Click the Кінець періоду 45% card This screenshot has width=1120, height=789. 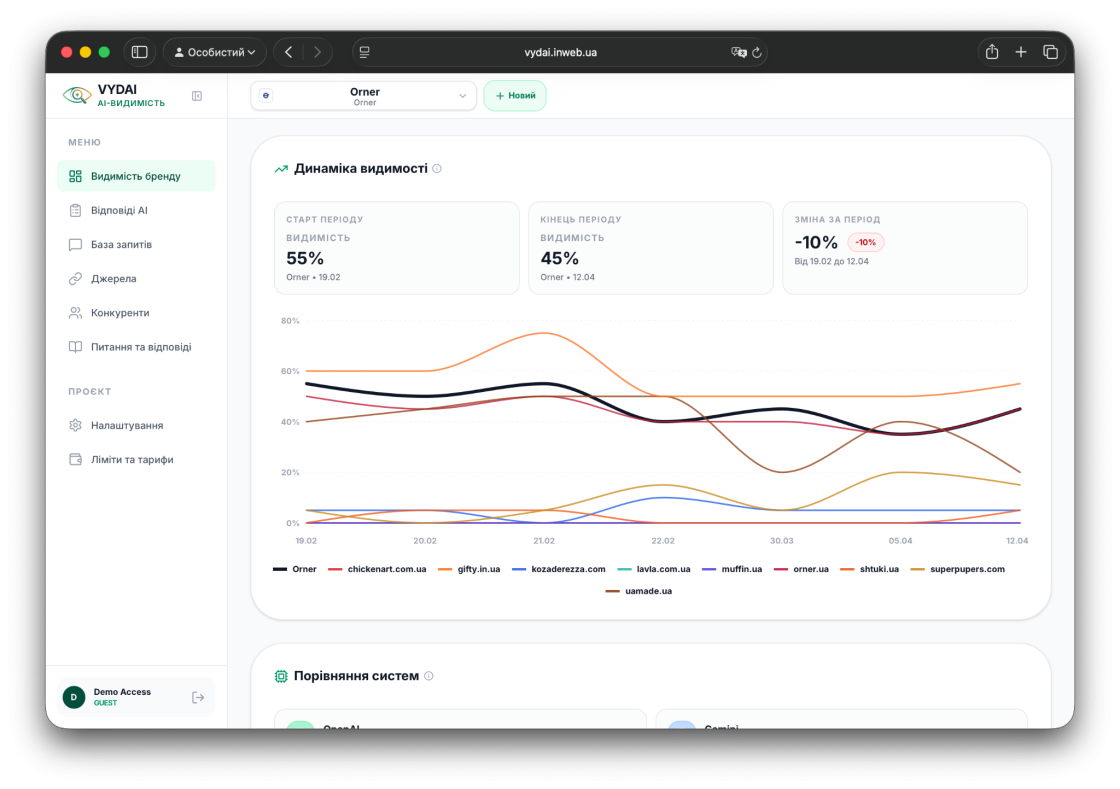[x=651, y=248]
